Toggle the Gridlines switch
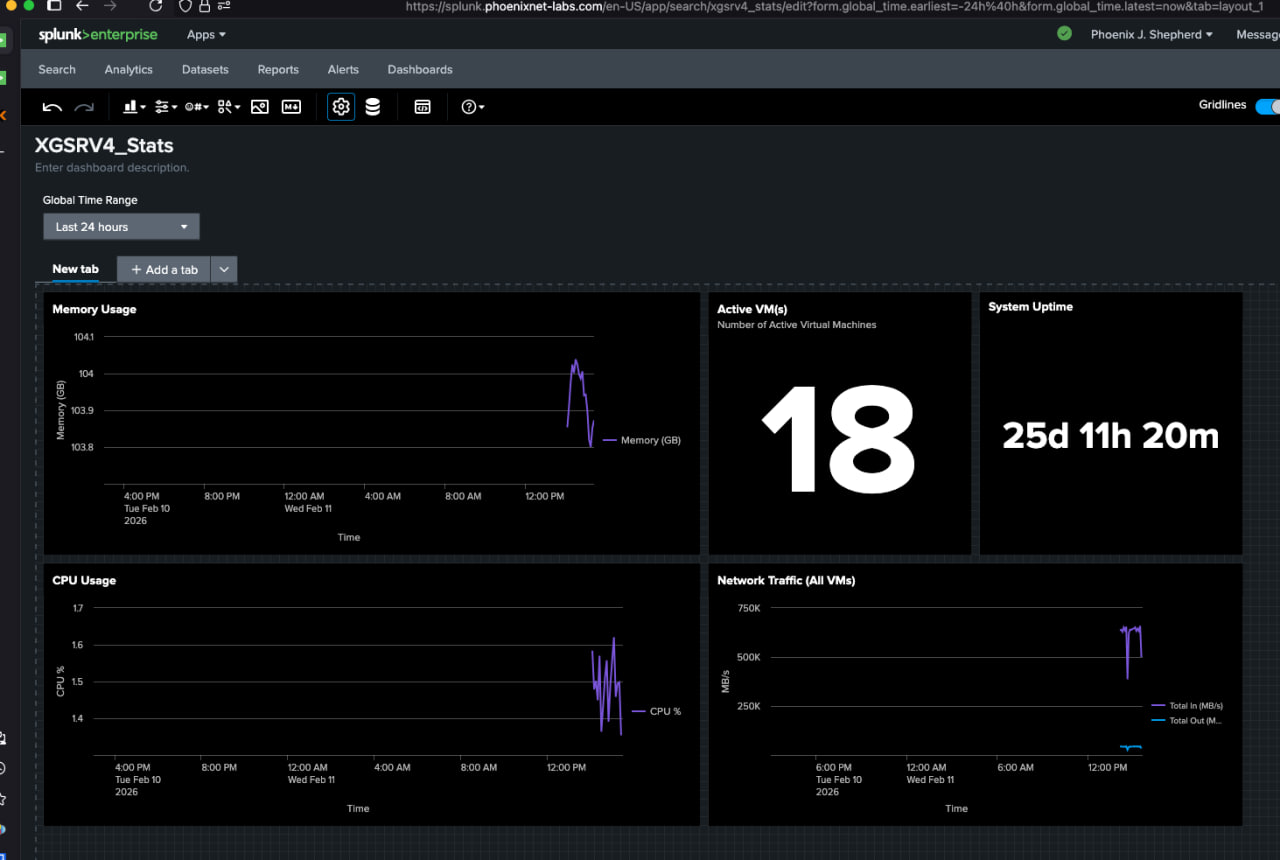The width and height of the screenshot is (1280, 860). 1266,106
